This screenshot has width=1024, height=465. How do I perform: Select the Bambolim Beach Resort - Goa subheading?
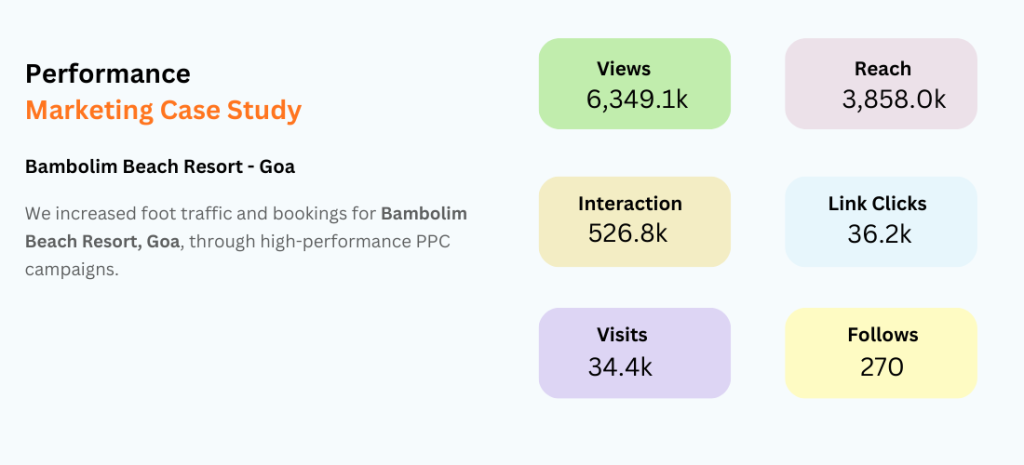point(160,167)
